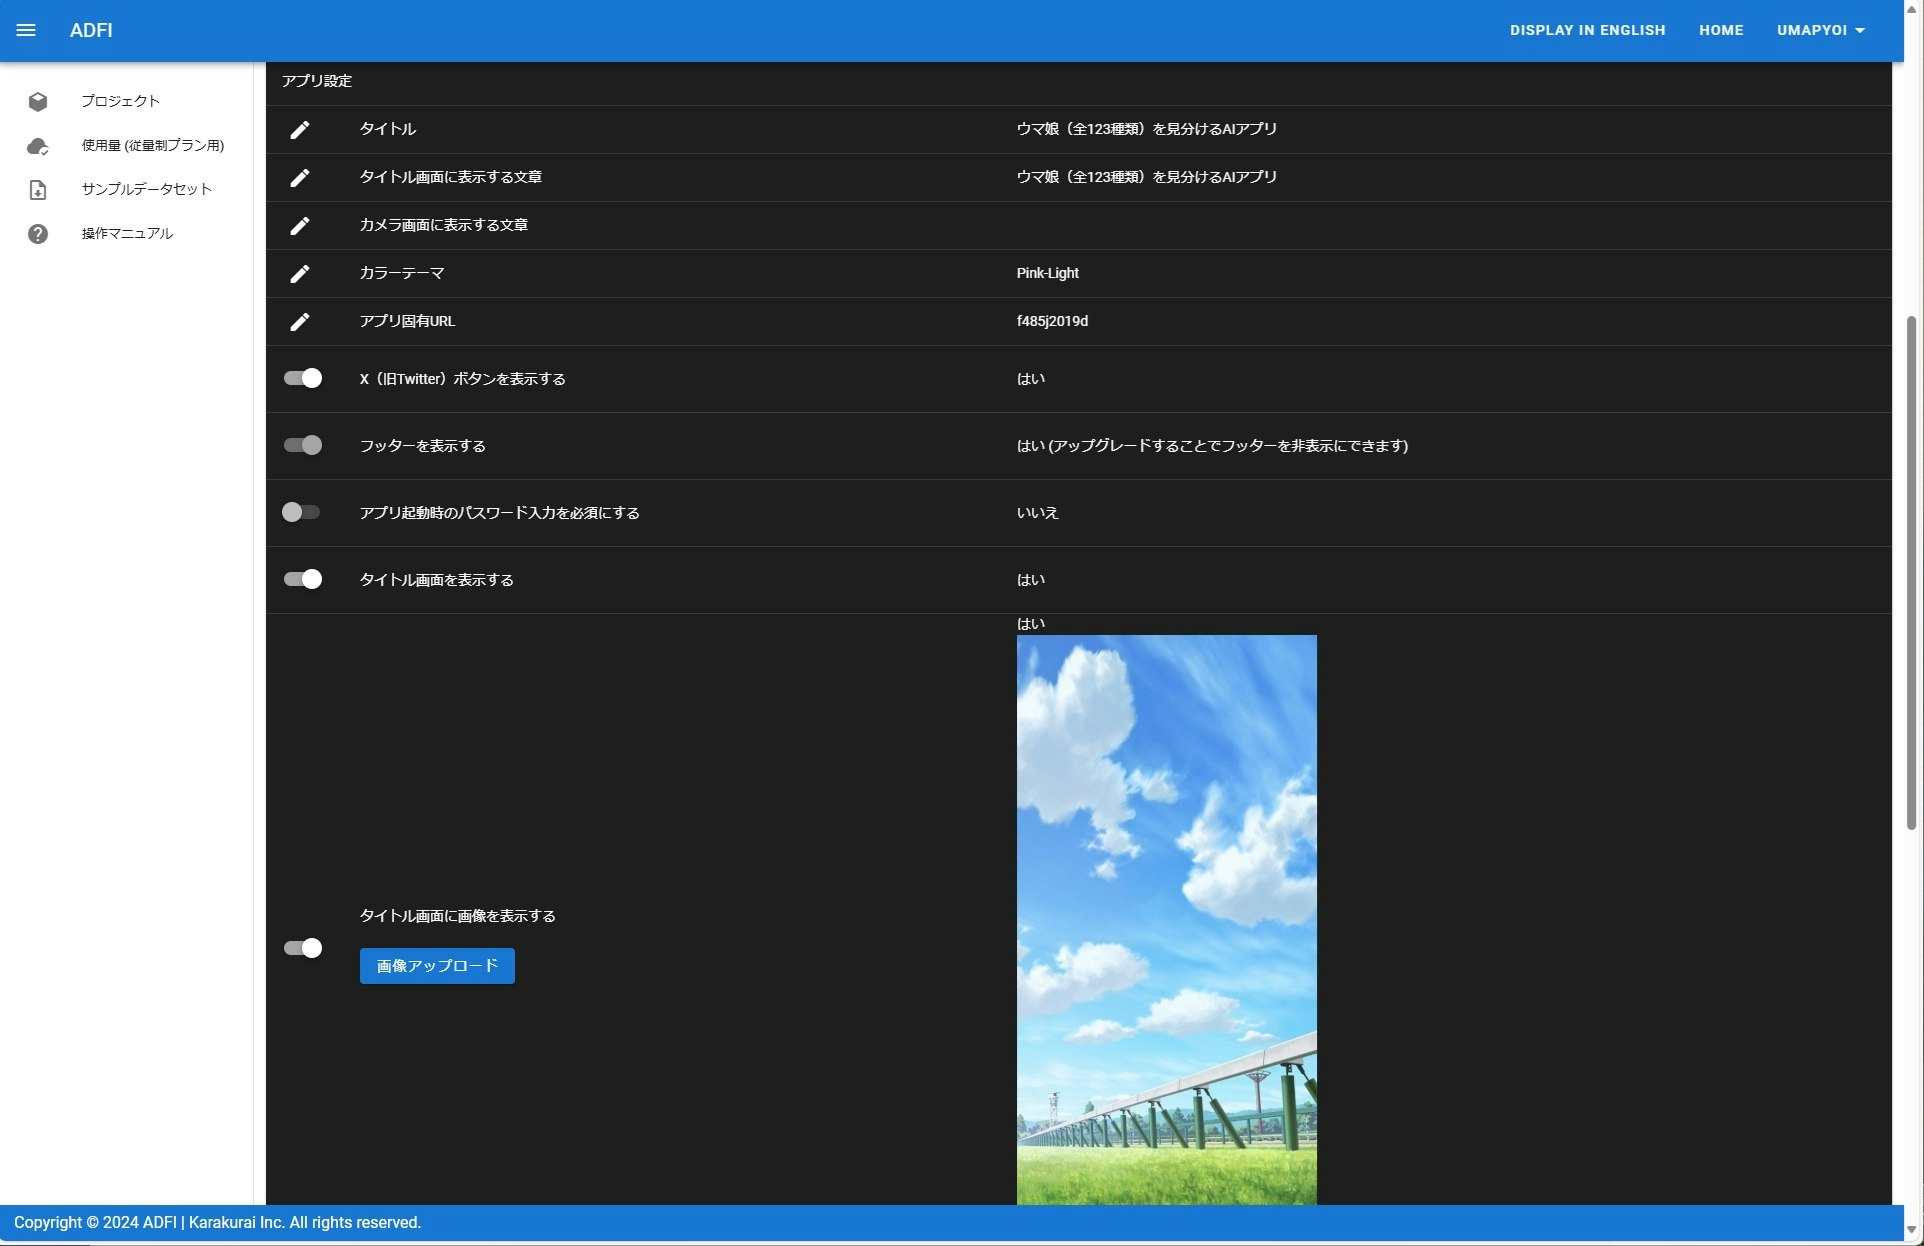This screenshot has height=1246, width=1924.
Task: Toggle タイトル画面を表示する off
Action: pyautogui.click(x=302, y=579)
